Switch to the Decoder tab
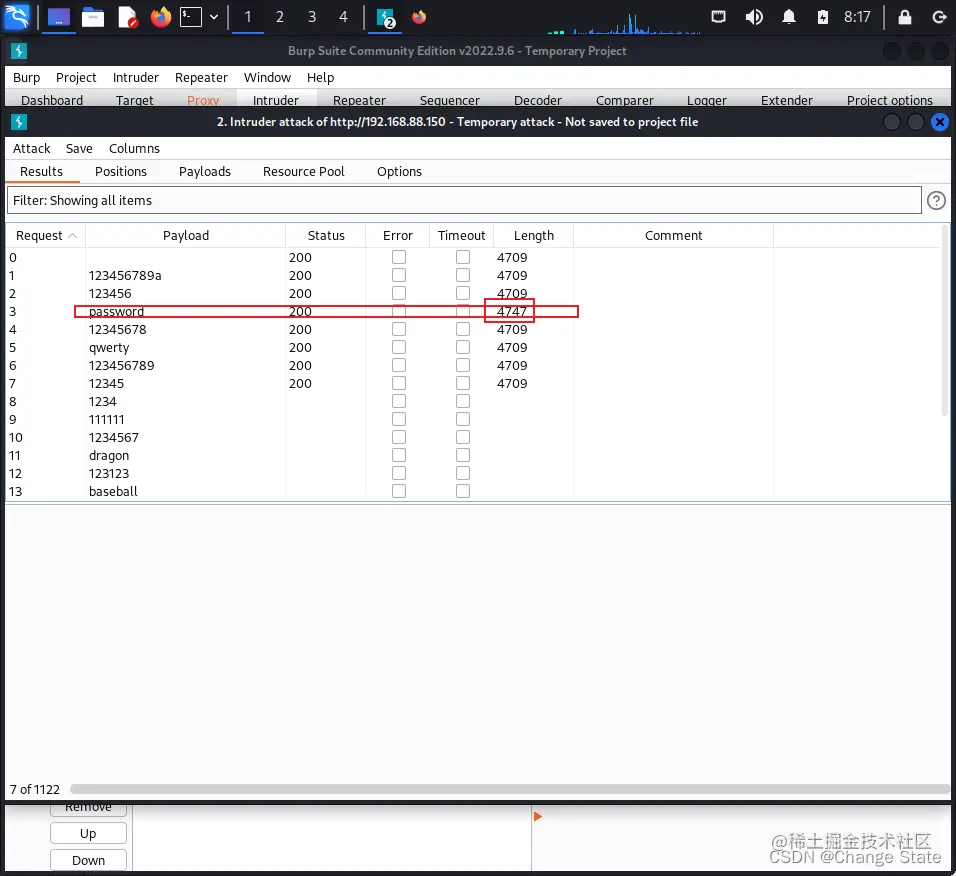The image size is (956, 876). (x=538, y=100)
